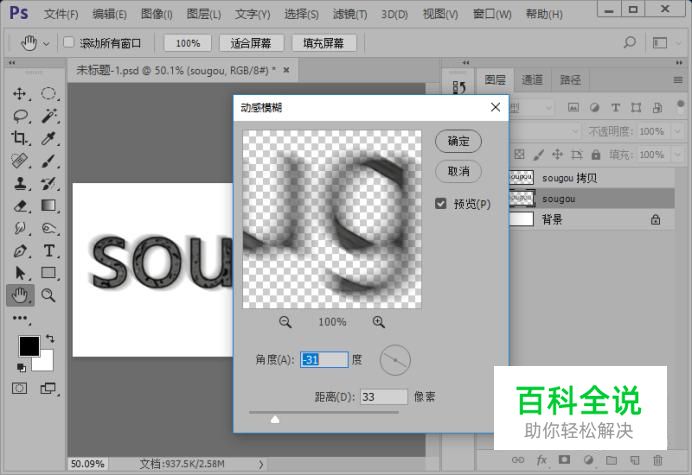692x475 pixels.
Task: Add a layer style with fx icon
Action: [542, 460]
